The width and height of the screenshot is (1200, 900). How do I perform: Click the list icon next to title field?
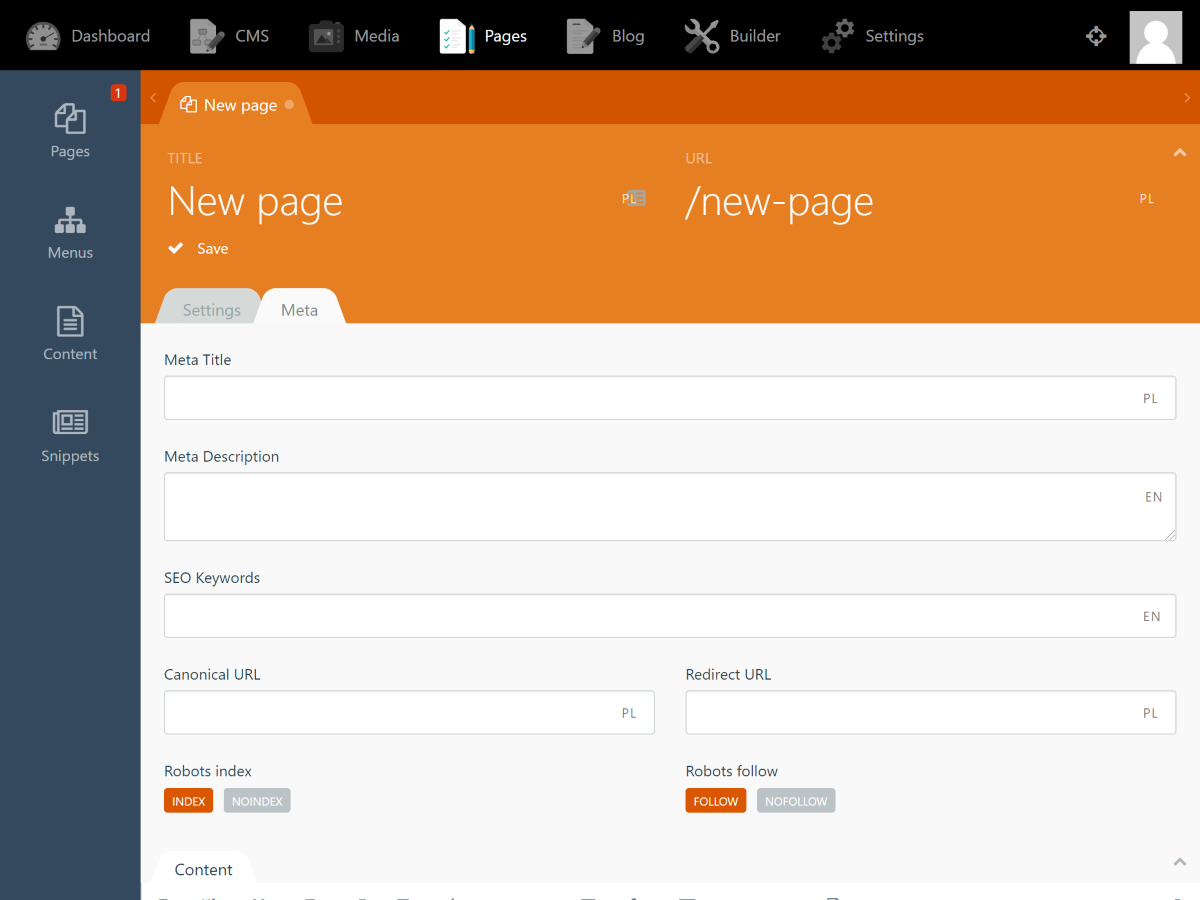635,198
